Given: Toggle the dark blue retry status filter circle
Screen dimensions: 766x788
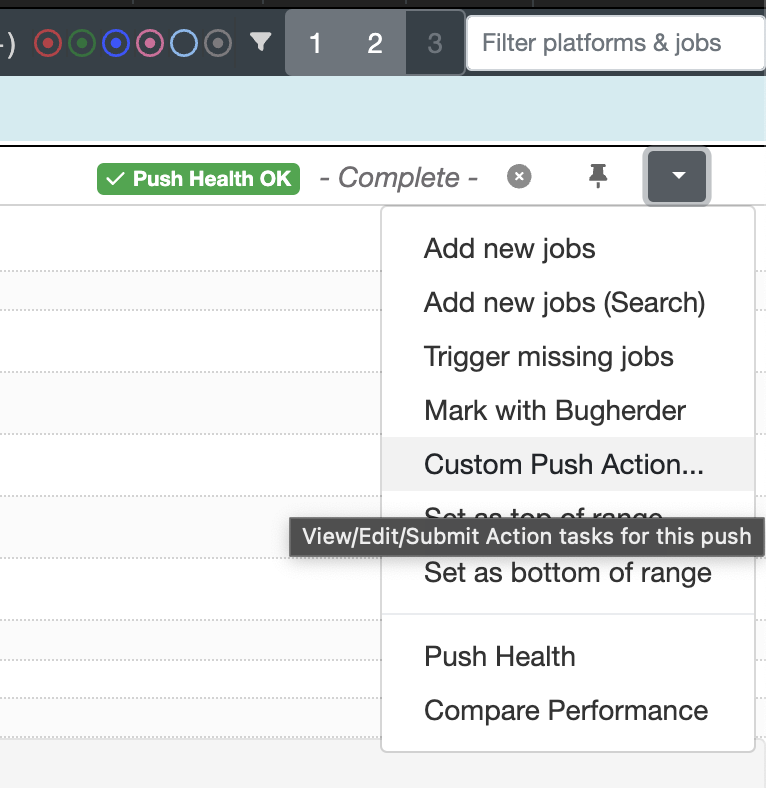Looking at the screenshot, I should coord(117,43).
